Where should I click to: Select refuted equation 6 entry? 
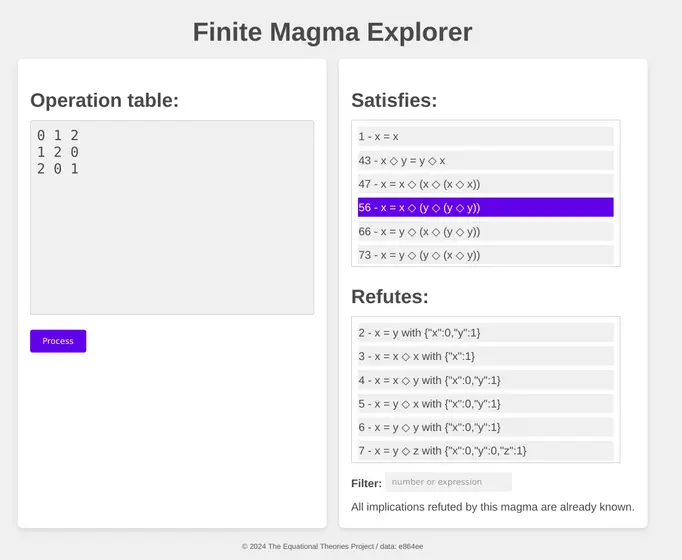tap(485, 427)
